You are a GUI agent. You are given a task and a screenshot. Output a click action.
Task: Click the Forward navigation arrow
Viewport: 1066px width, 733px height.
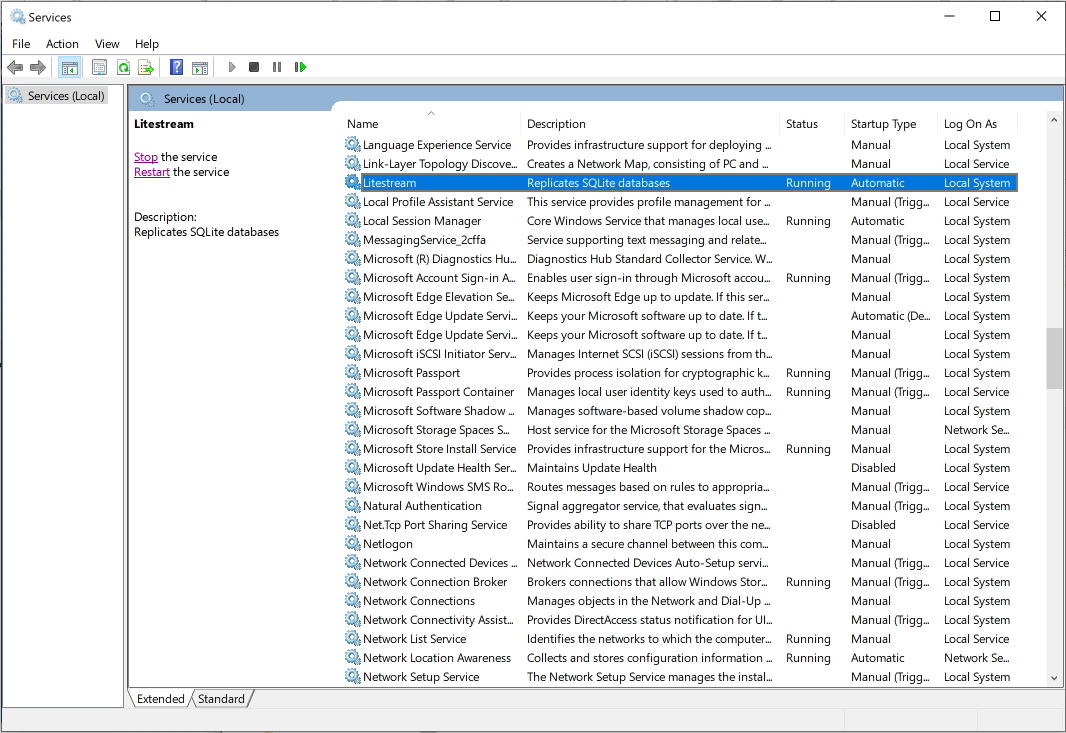click(39, 67)
